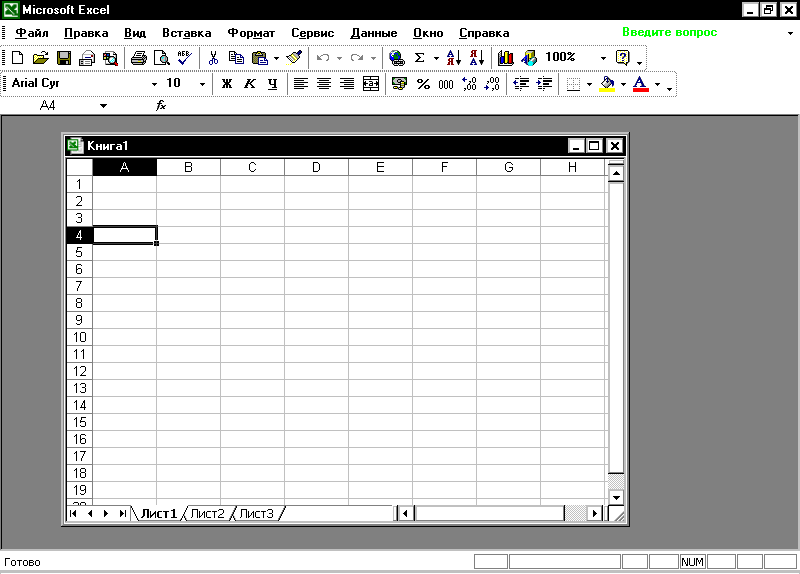Switch to the Лист2 sheet tab

click(207, 514)
